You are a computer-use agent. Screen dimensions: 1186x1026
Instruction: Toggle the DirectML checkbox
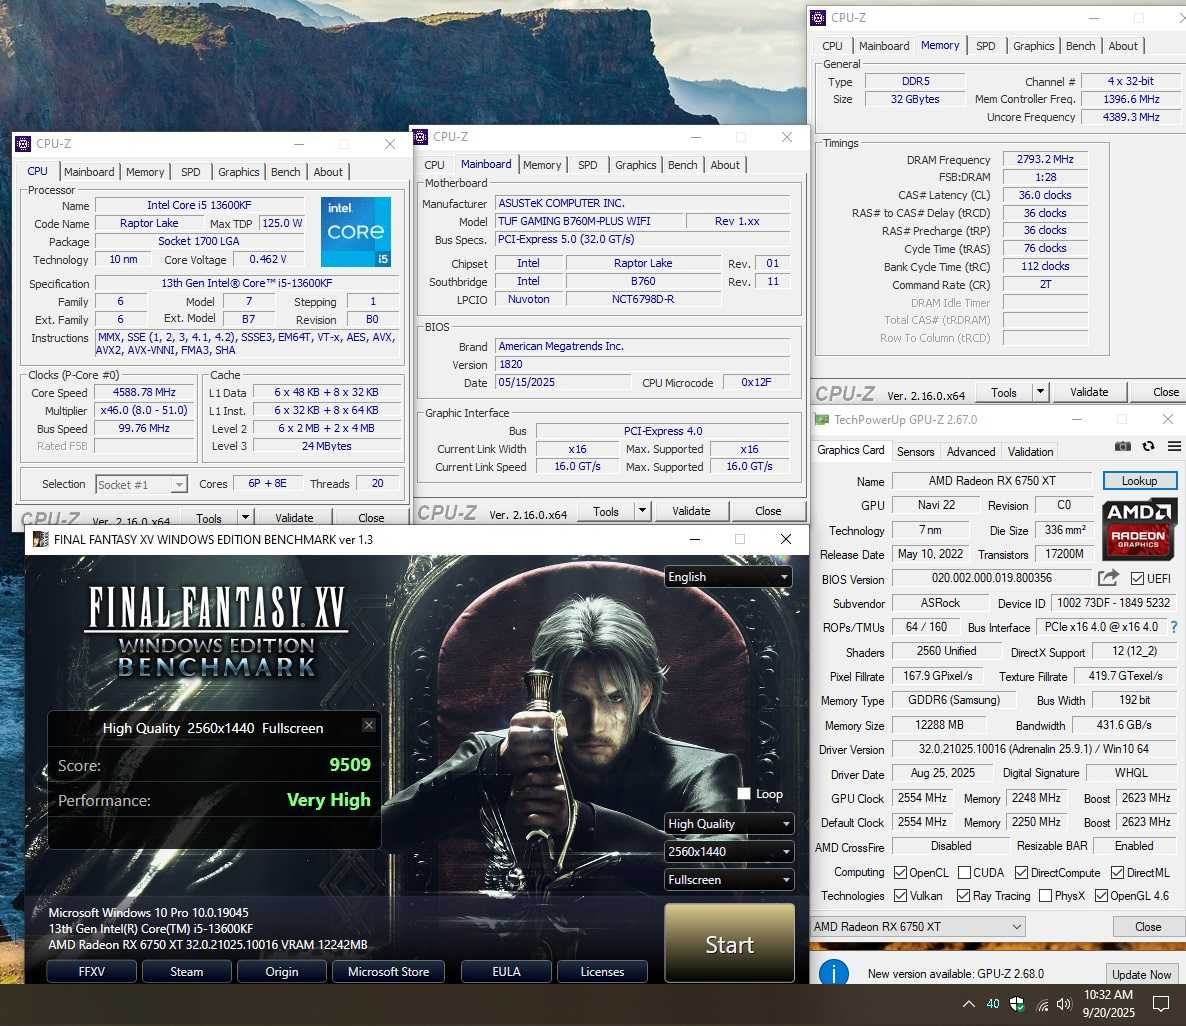(x=1117, y=872)
